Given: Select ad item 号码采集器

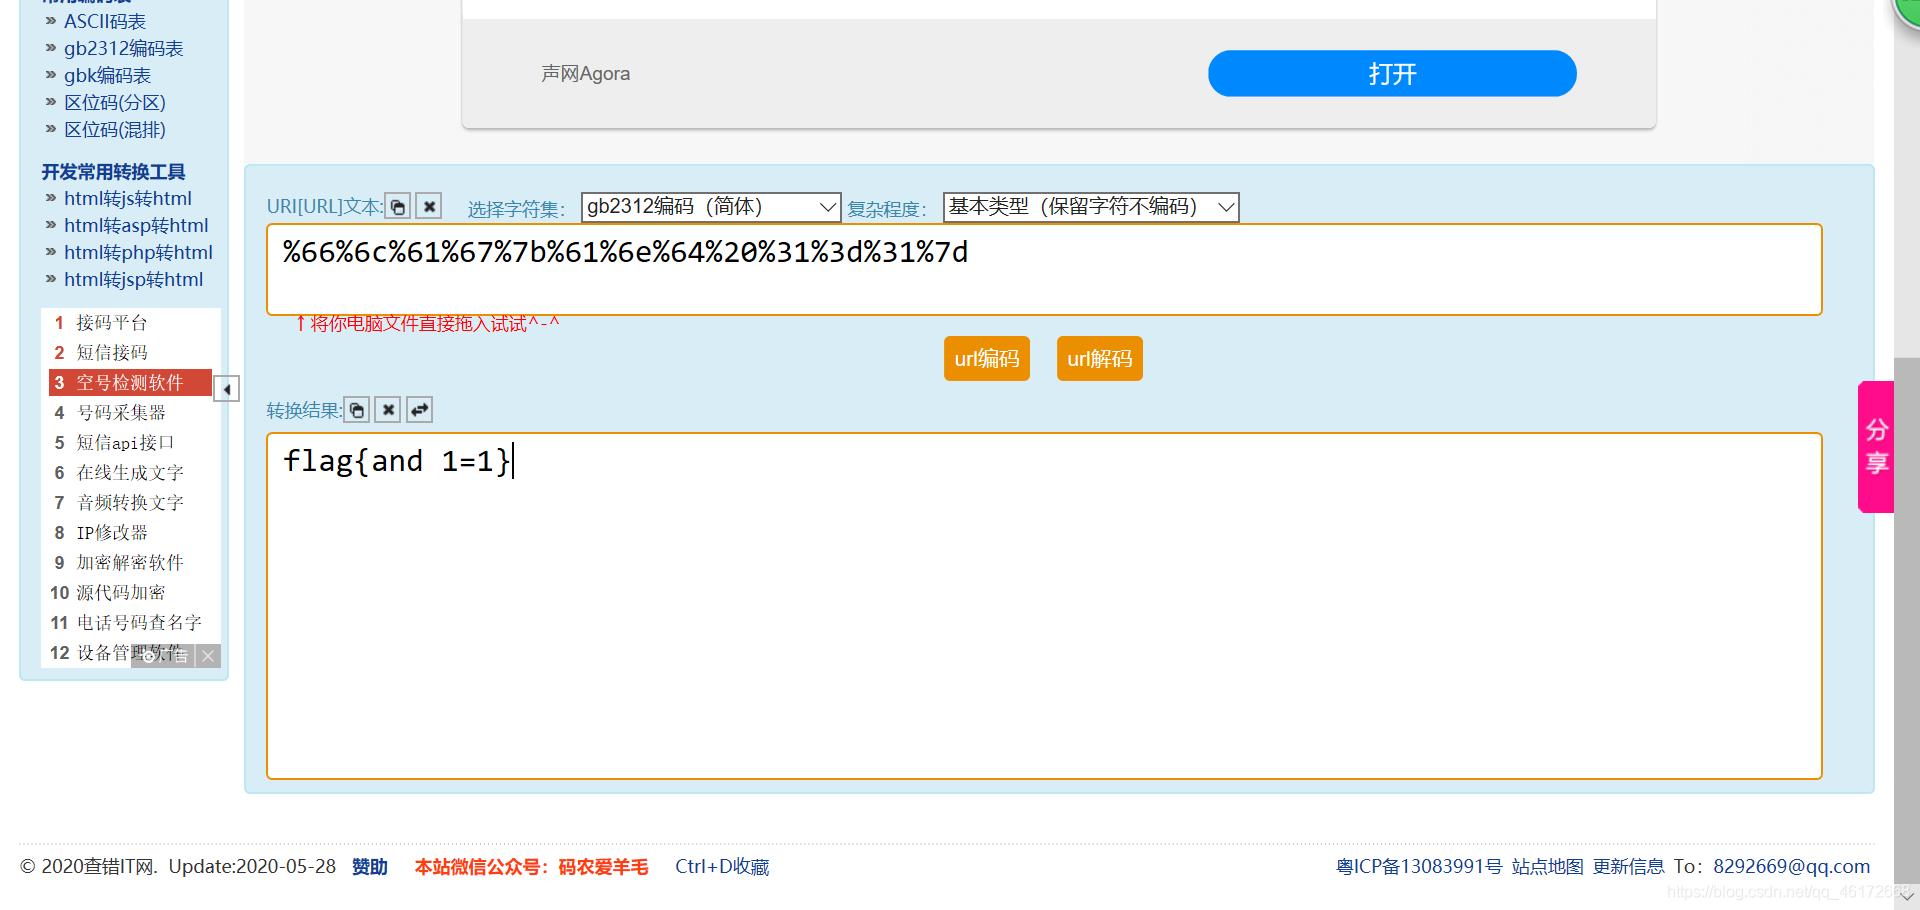Looking at the screenshot, I should 121,413.
